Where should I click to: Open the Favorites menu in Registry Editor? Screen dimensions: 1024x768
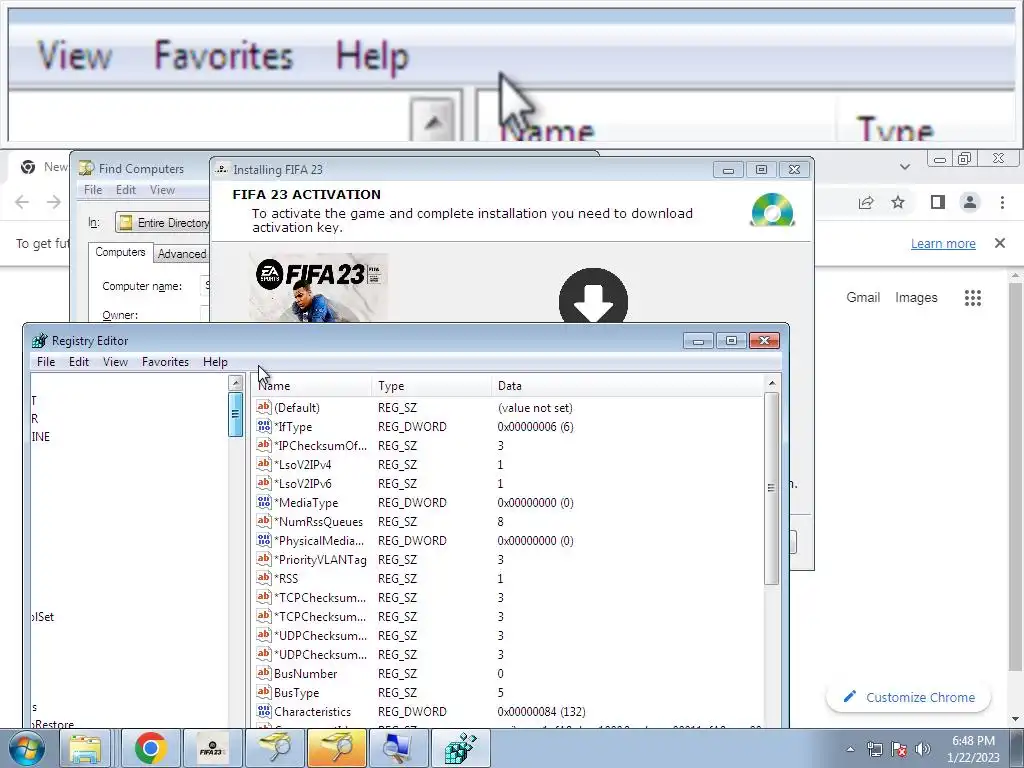click(x=165, y=362)
